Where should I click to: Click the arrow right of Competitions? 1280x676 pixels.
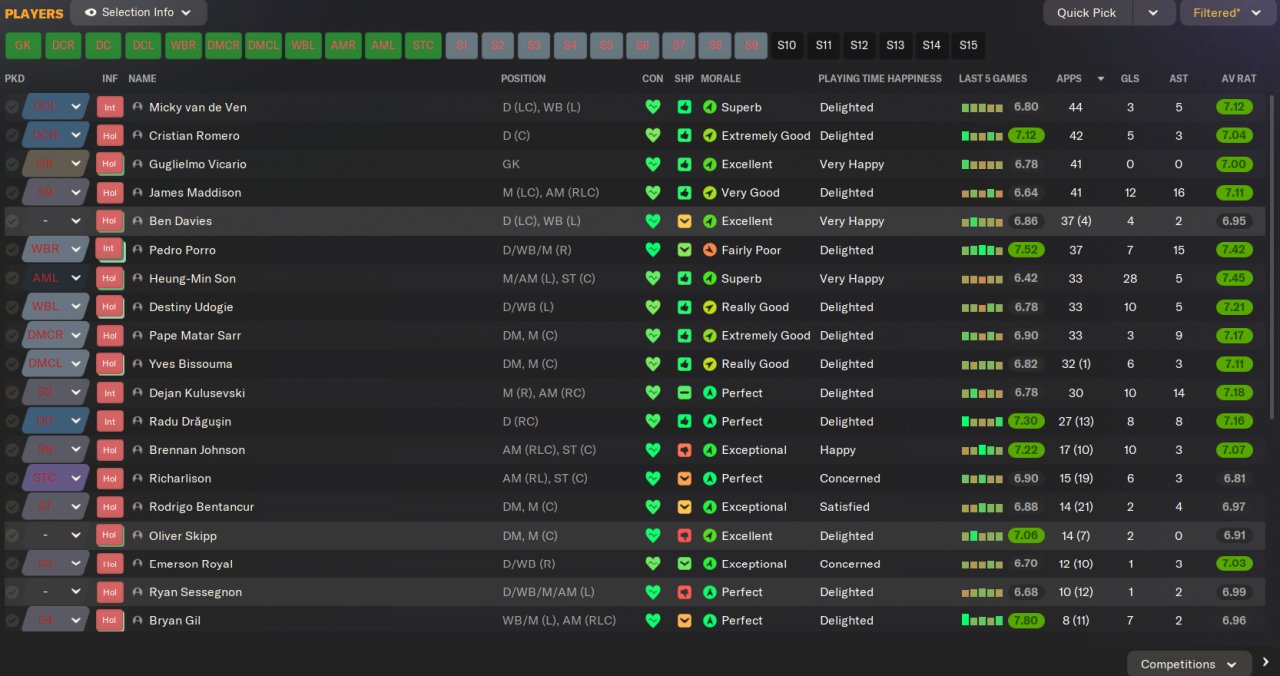1266,662
